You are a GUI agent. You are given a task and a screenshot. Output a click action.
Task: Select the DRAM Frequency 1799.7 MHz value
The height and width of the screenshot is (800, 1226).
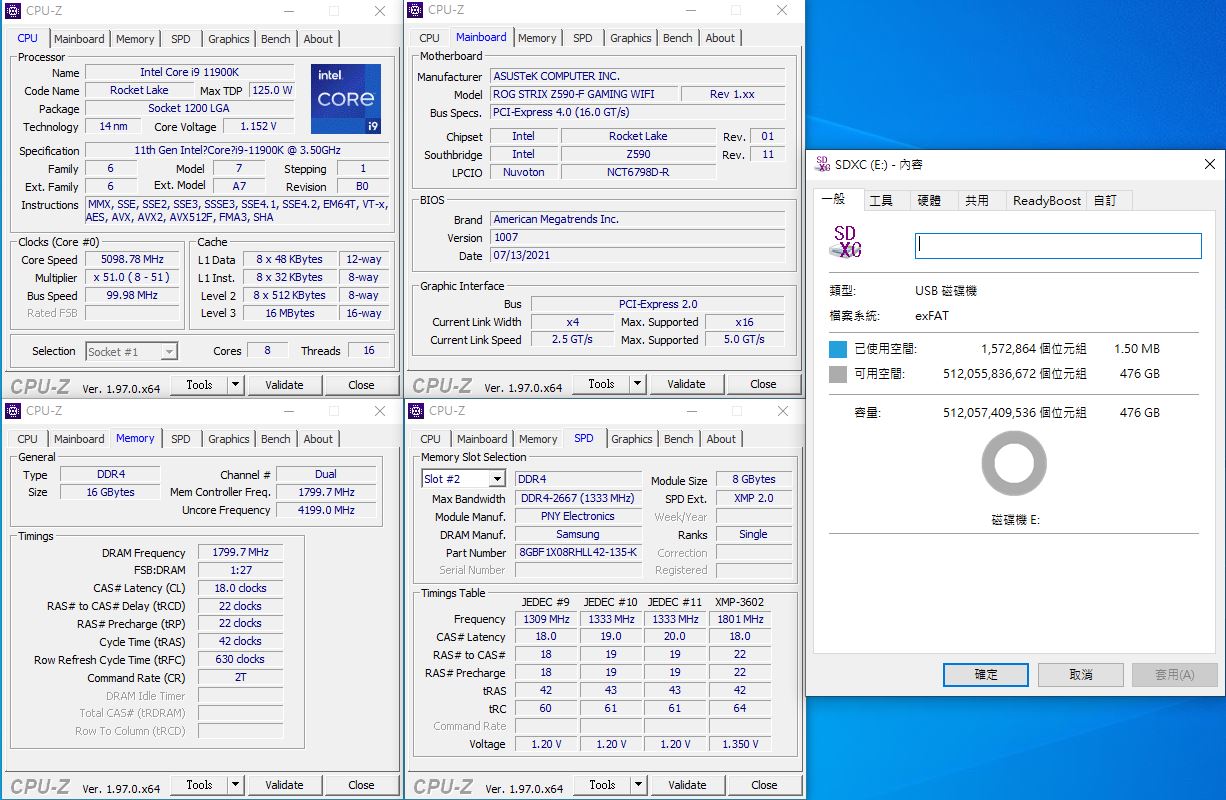pyautogui.click(x=240, y=552)
